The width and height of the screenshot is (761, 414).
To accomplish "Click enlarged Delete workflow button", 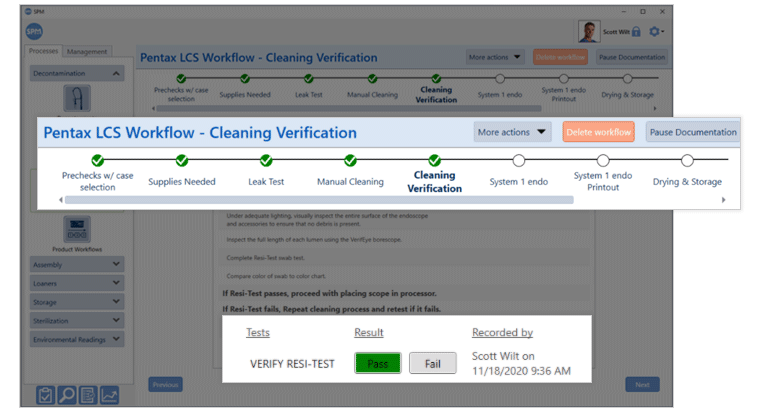I will click(x=598, y=132).
